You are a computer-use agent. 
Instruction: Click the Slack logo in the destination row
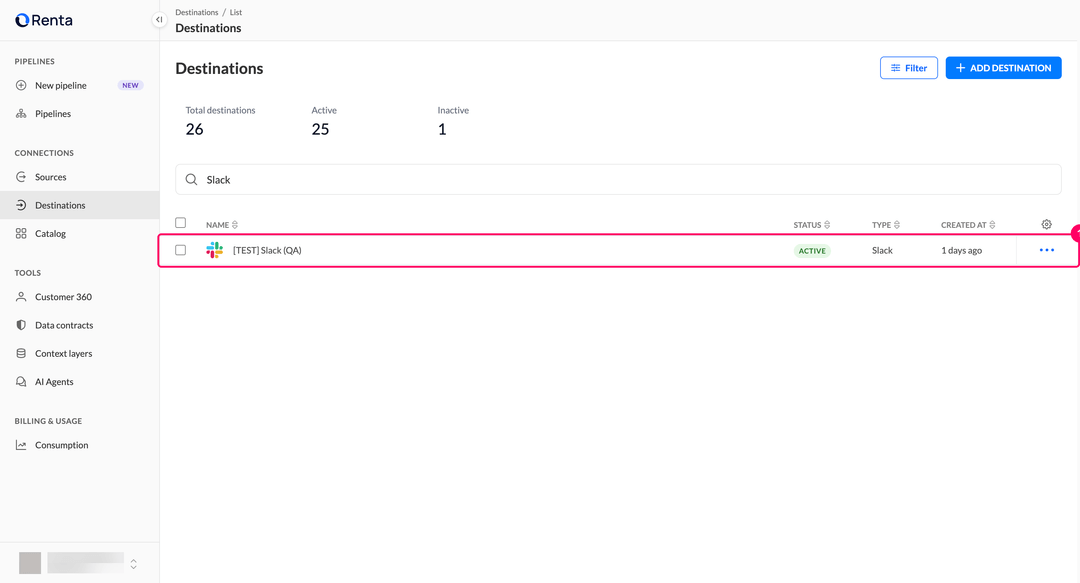pos(214,250)
